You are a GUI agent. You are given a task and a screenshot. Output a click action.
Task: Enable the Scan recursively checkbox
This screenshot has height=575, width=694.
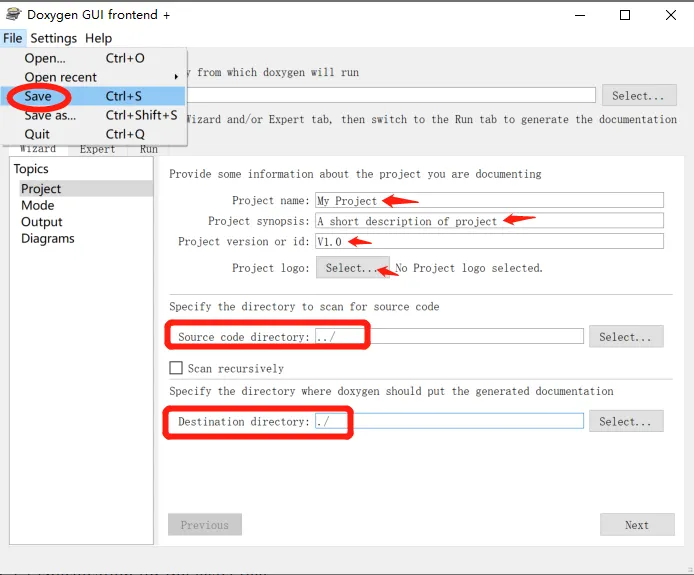point(176,368)
